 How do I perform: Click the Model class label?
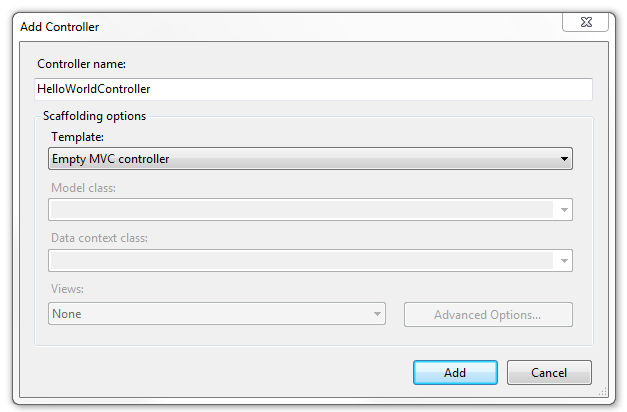coord(82,187)
